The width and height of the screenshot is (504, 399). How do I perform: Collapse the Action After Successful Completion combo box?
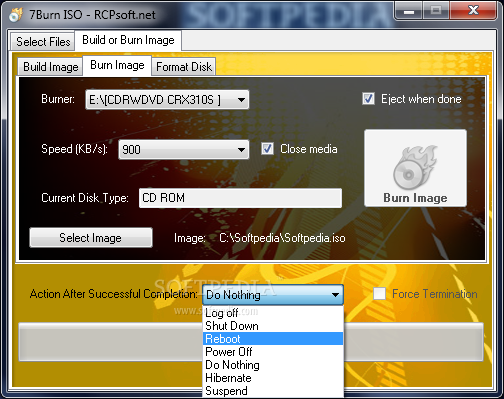pyautogui.click(x=273, y=295)
